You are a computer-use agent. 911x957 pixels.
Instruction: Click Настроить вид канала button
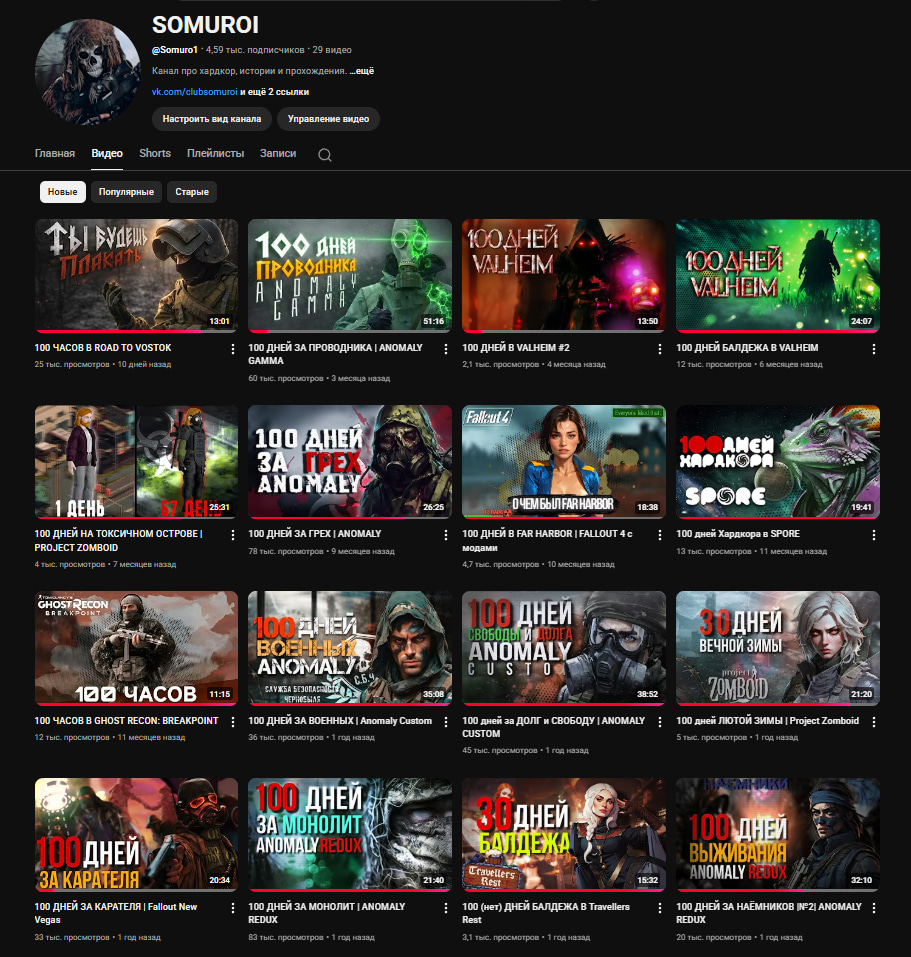click(x=212, y=119)
